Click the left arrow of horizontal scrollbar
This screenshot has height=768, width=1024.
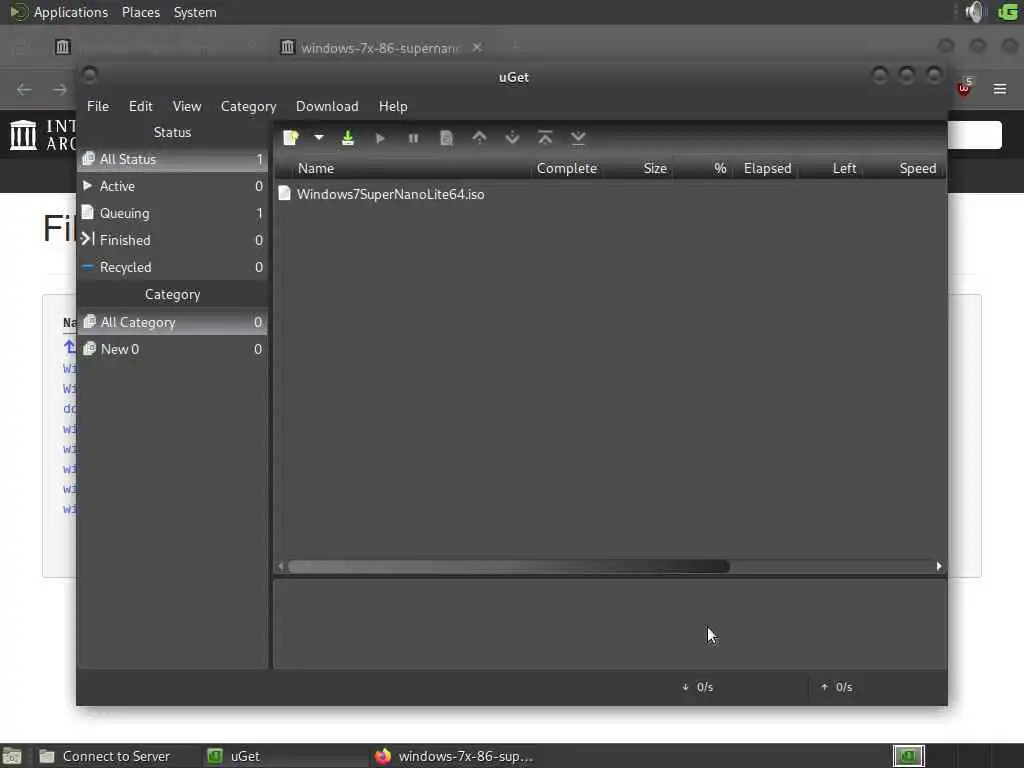281,566
